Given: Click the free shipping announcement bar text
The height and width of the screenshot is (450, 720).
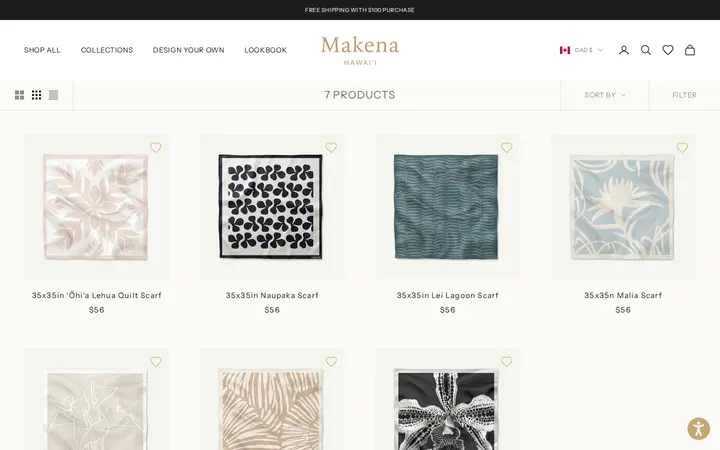Looking at the screenshot, I should coord(360,10).
